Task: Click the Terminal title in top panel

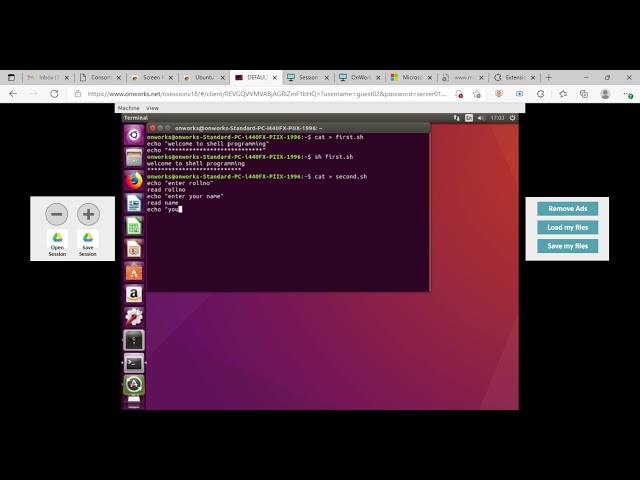Action: [136, 118]
